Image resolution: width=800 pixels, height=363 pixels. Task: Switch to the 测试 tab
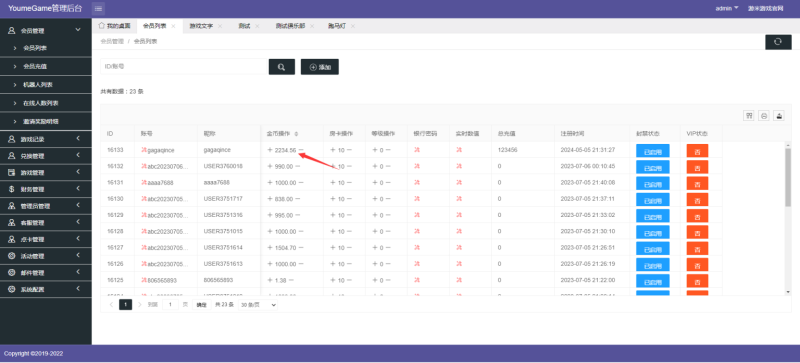click(244, 26)
